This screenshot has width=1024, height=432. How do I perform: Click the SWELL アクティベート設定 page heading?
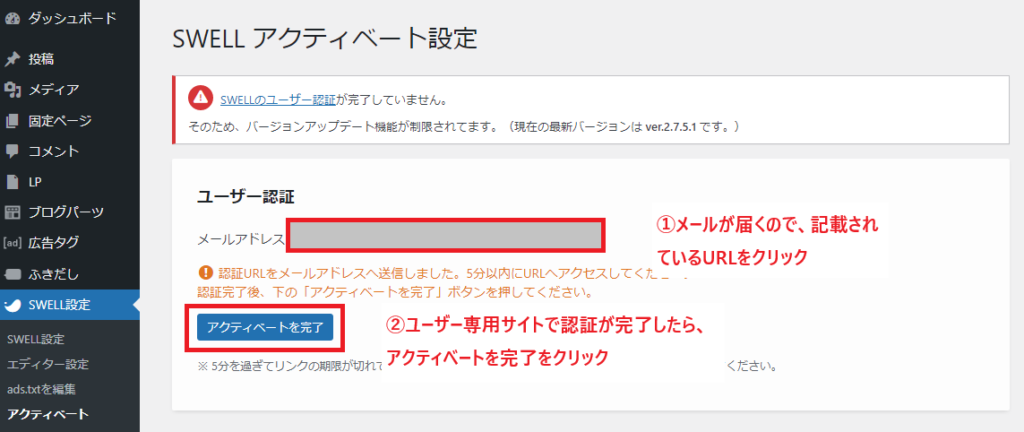pyautogui.click(x=325, y=39)
